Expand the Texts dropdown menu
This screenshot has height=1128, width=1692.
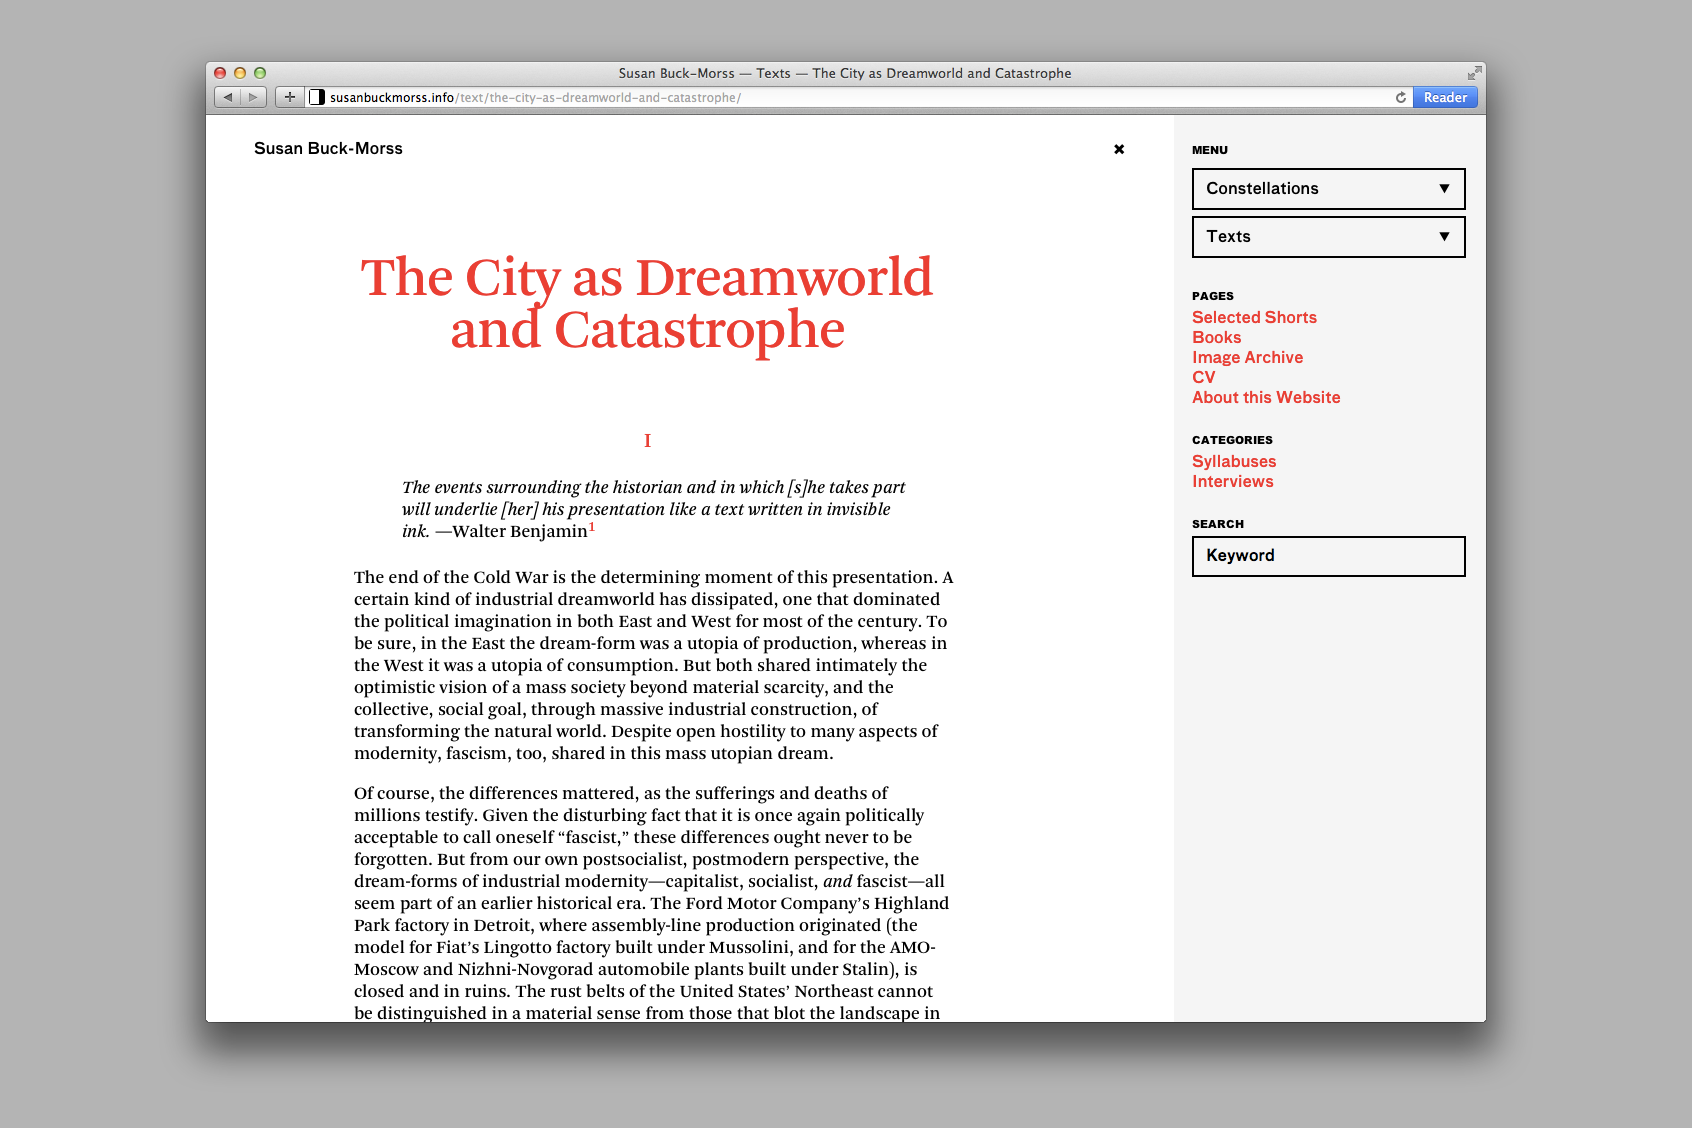[x=1328, y=237]
